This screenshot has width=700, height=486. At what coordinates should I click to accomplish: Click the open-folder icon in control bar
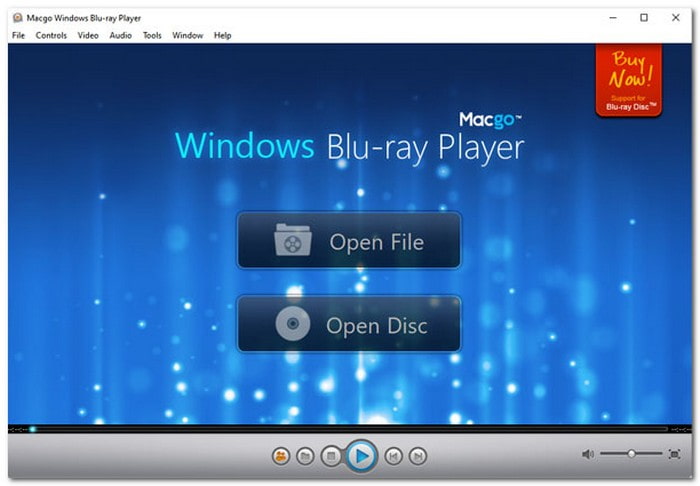tap(305, 456)
